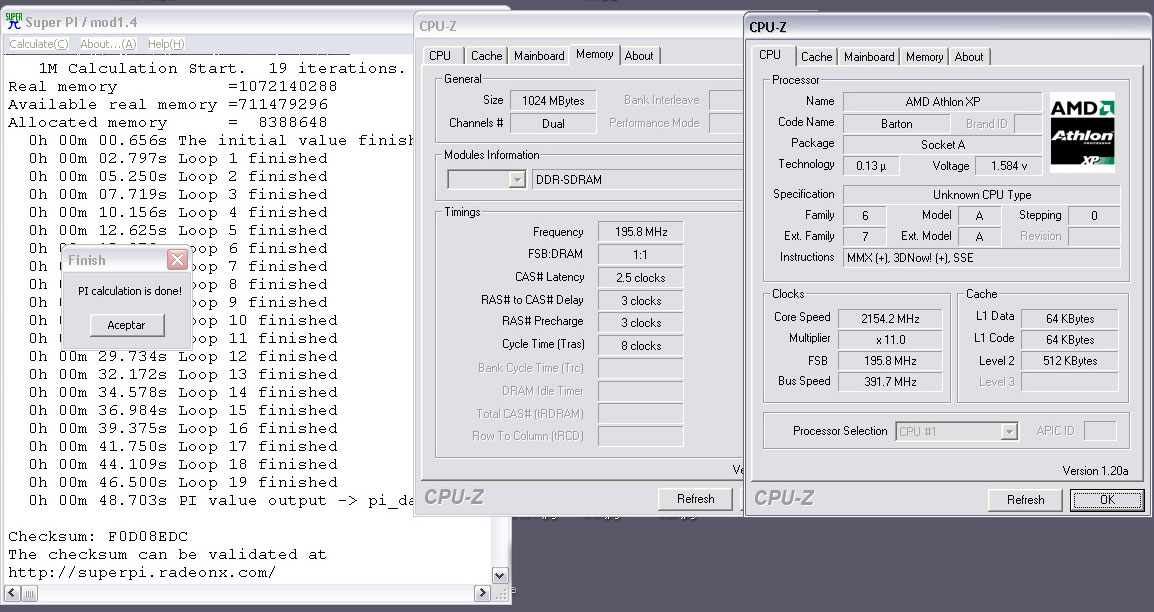Click the Super PI title bar icon
1154x612 pixels.
pos(14,21)
